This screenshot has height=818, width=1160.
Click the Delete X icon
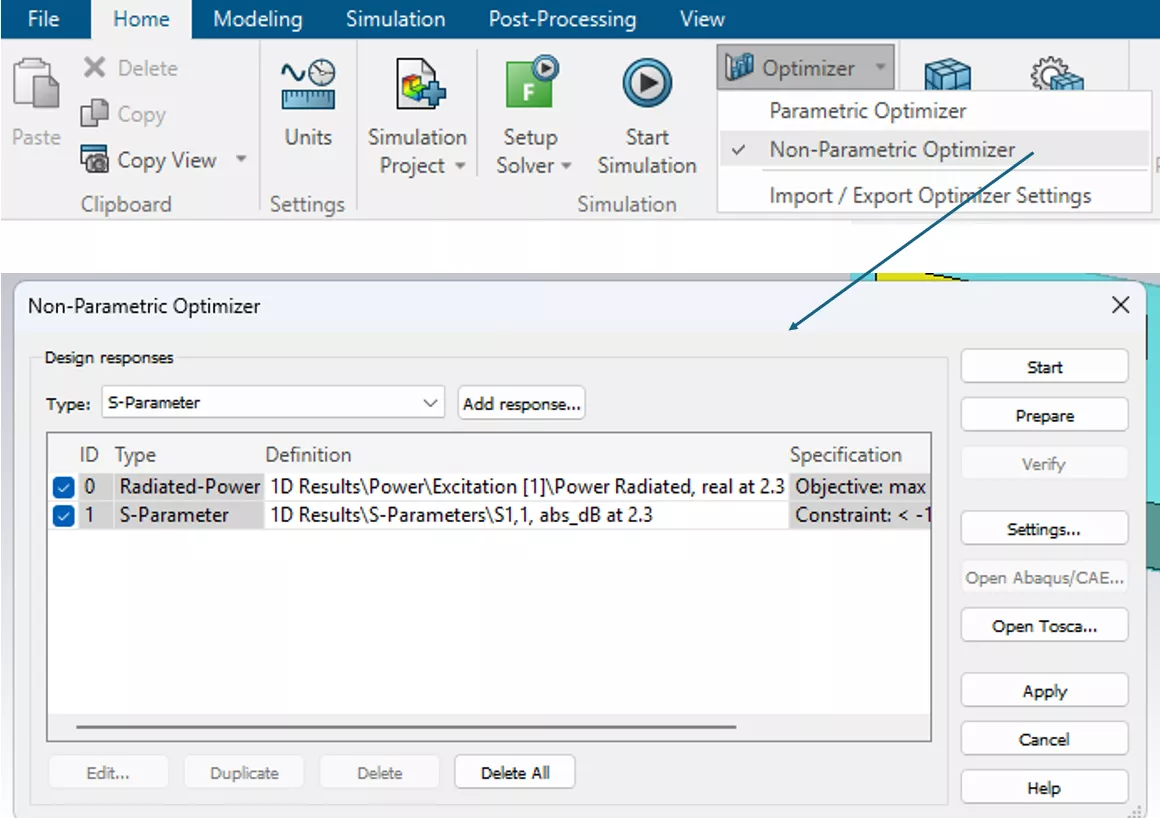(x=95, y=68)
